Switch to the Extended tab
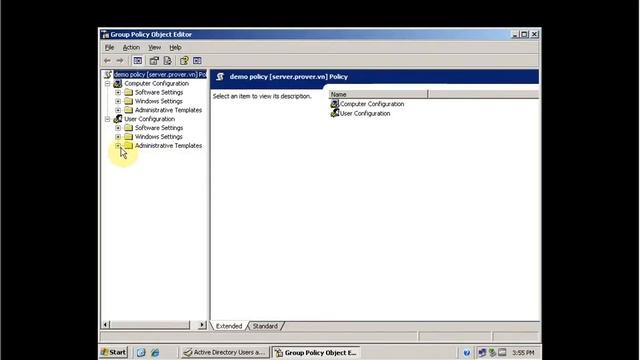Viewport: 640px width, 360px height. (x=229, y=326)
